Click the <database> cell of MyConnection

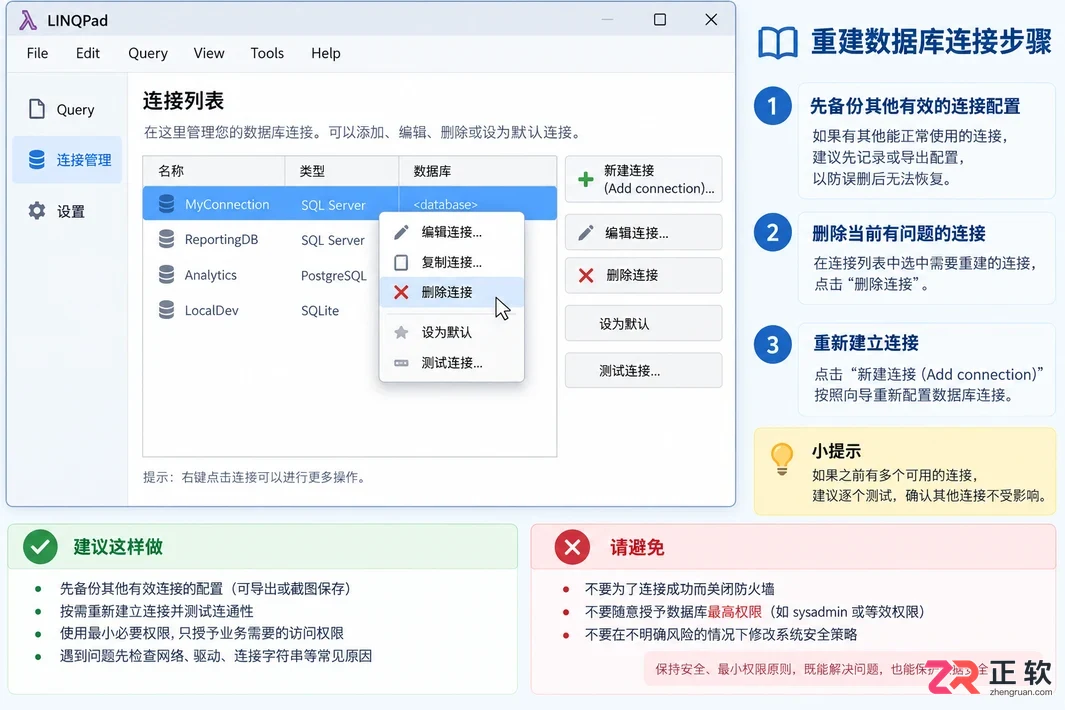coord(446,205)
